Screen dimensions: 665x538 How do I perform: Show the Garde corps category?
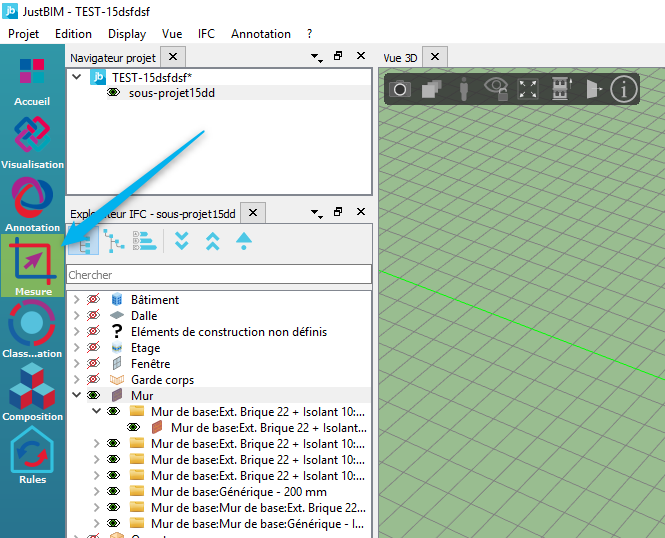tap(93, 379)
